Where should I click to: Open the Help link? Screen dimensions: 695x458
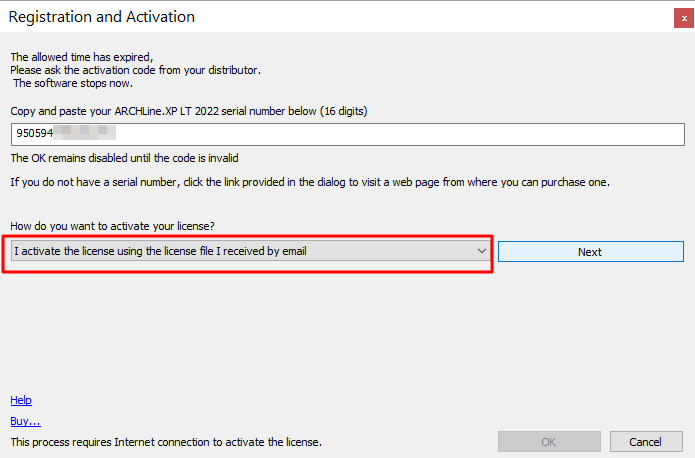pyautogui.click(x=21, y=400)
